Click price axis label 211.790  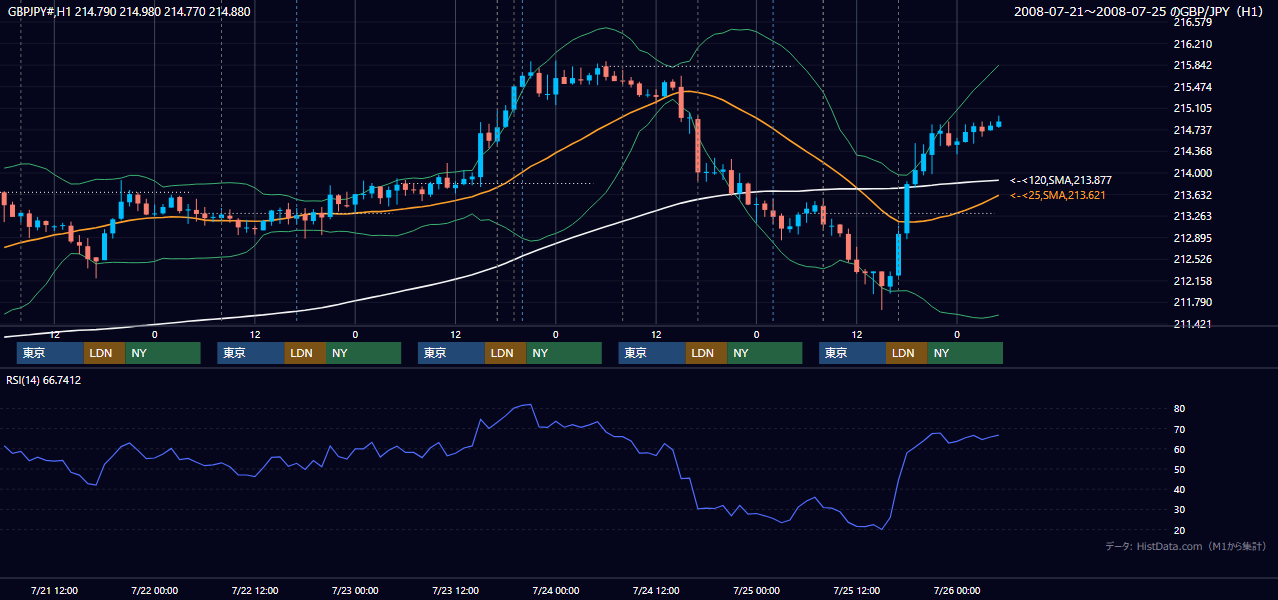click(1193, 302)
